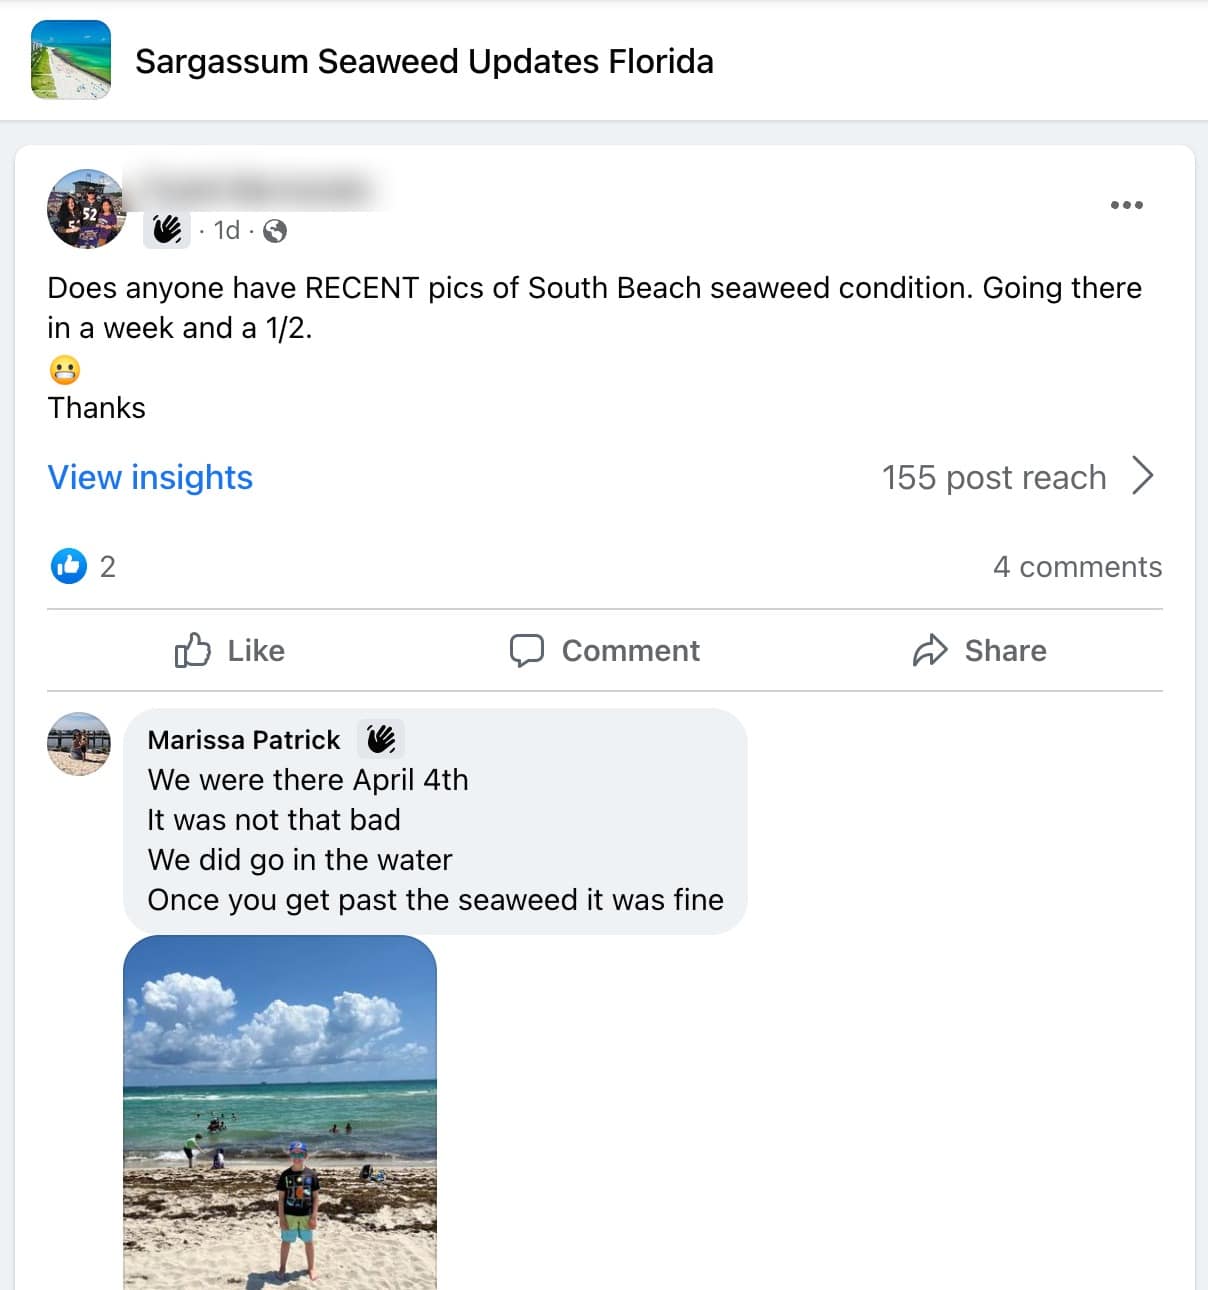
Task: Click the 155 post reach text
Action: 993,478
